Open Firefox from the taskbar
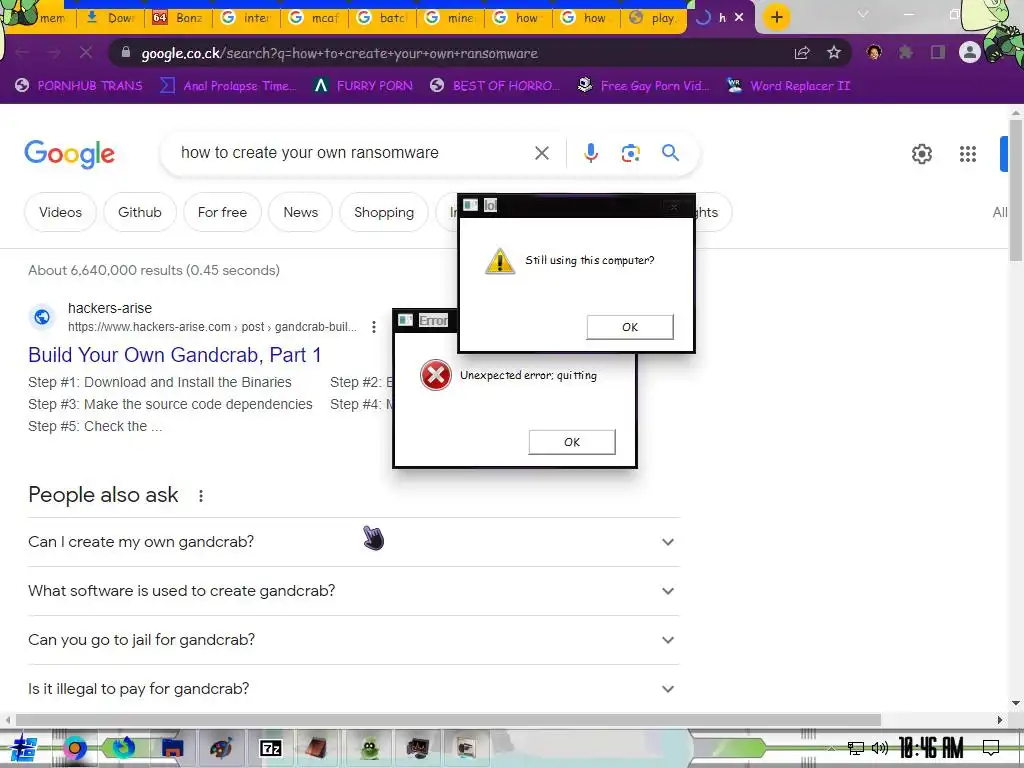The height and width of the screenshot is (768, 1024). click(123, 748)
